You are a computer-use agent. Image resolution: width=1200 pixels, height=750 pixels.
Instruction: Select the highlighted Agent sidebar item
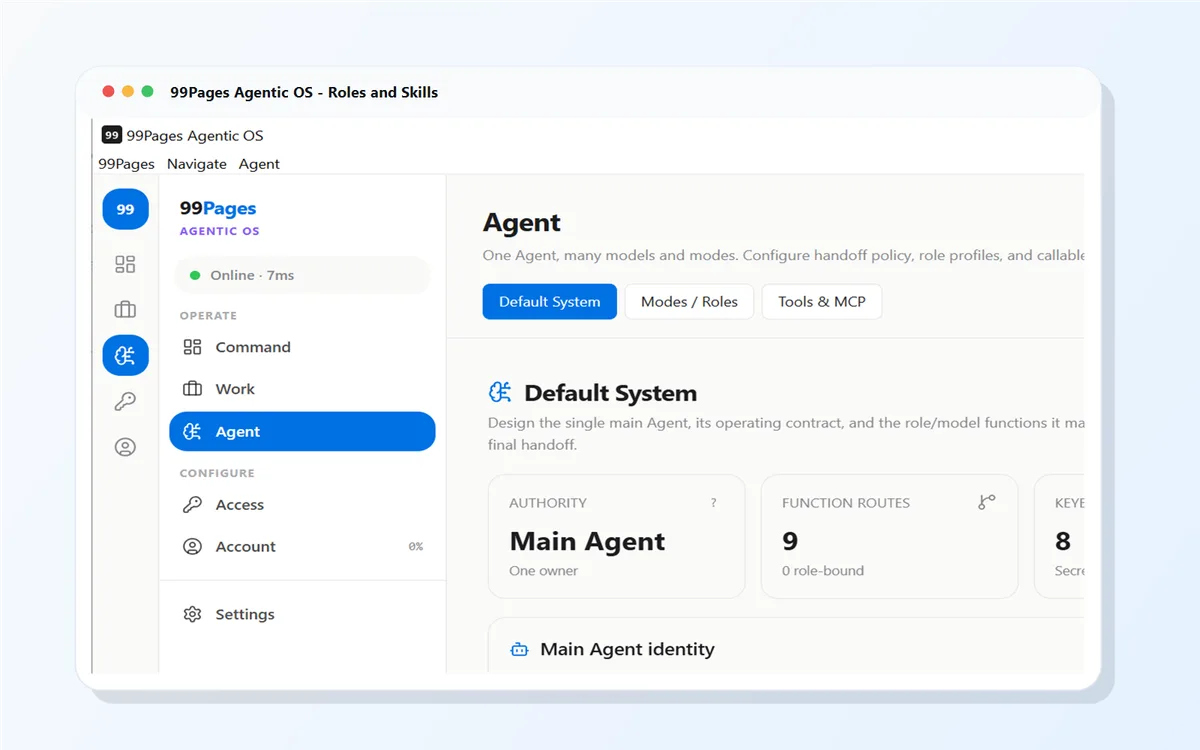coord(302,432)
